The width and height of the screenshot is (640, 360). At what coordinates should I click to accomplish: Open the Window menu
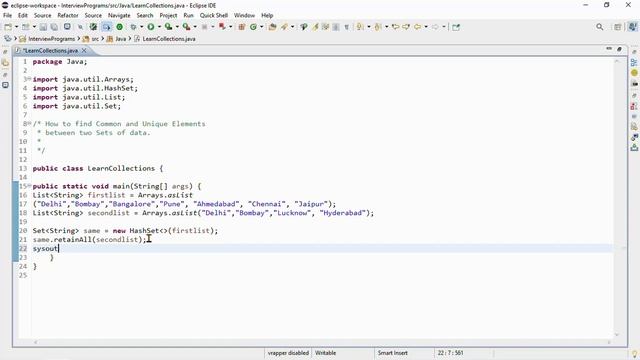pos(244,16)
